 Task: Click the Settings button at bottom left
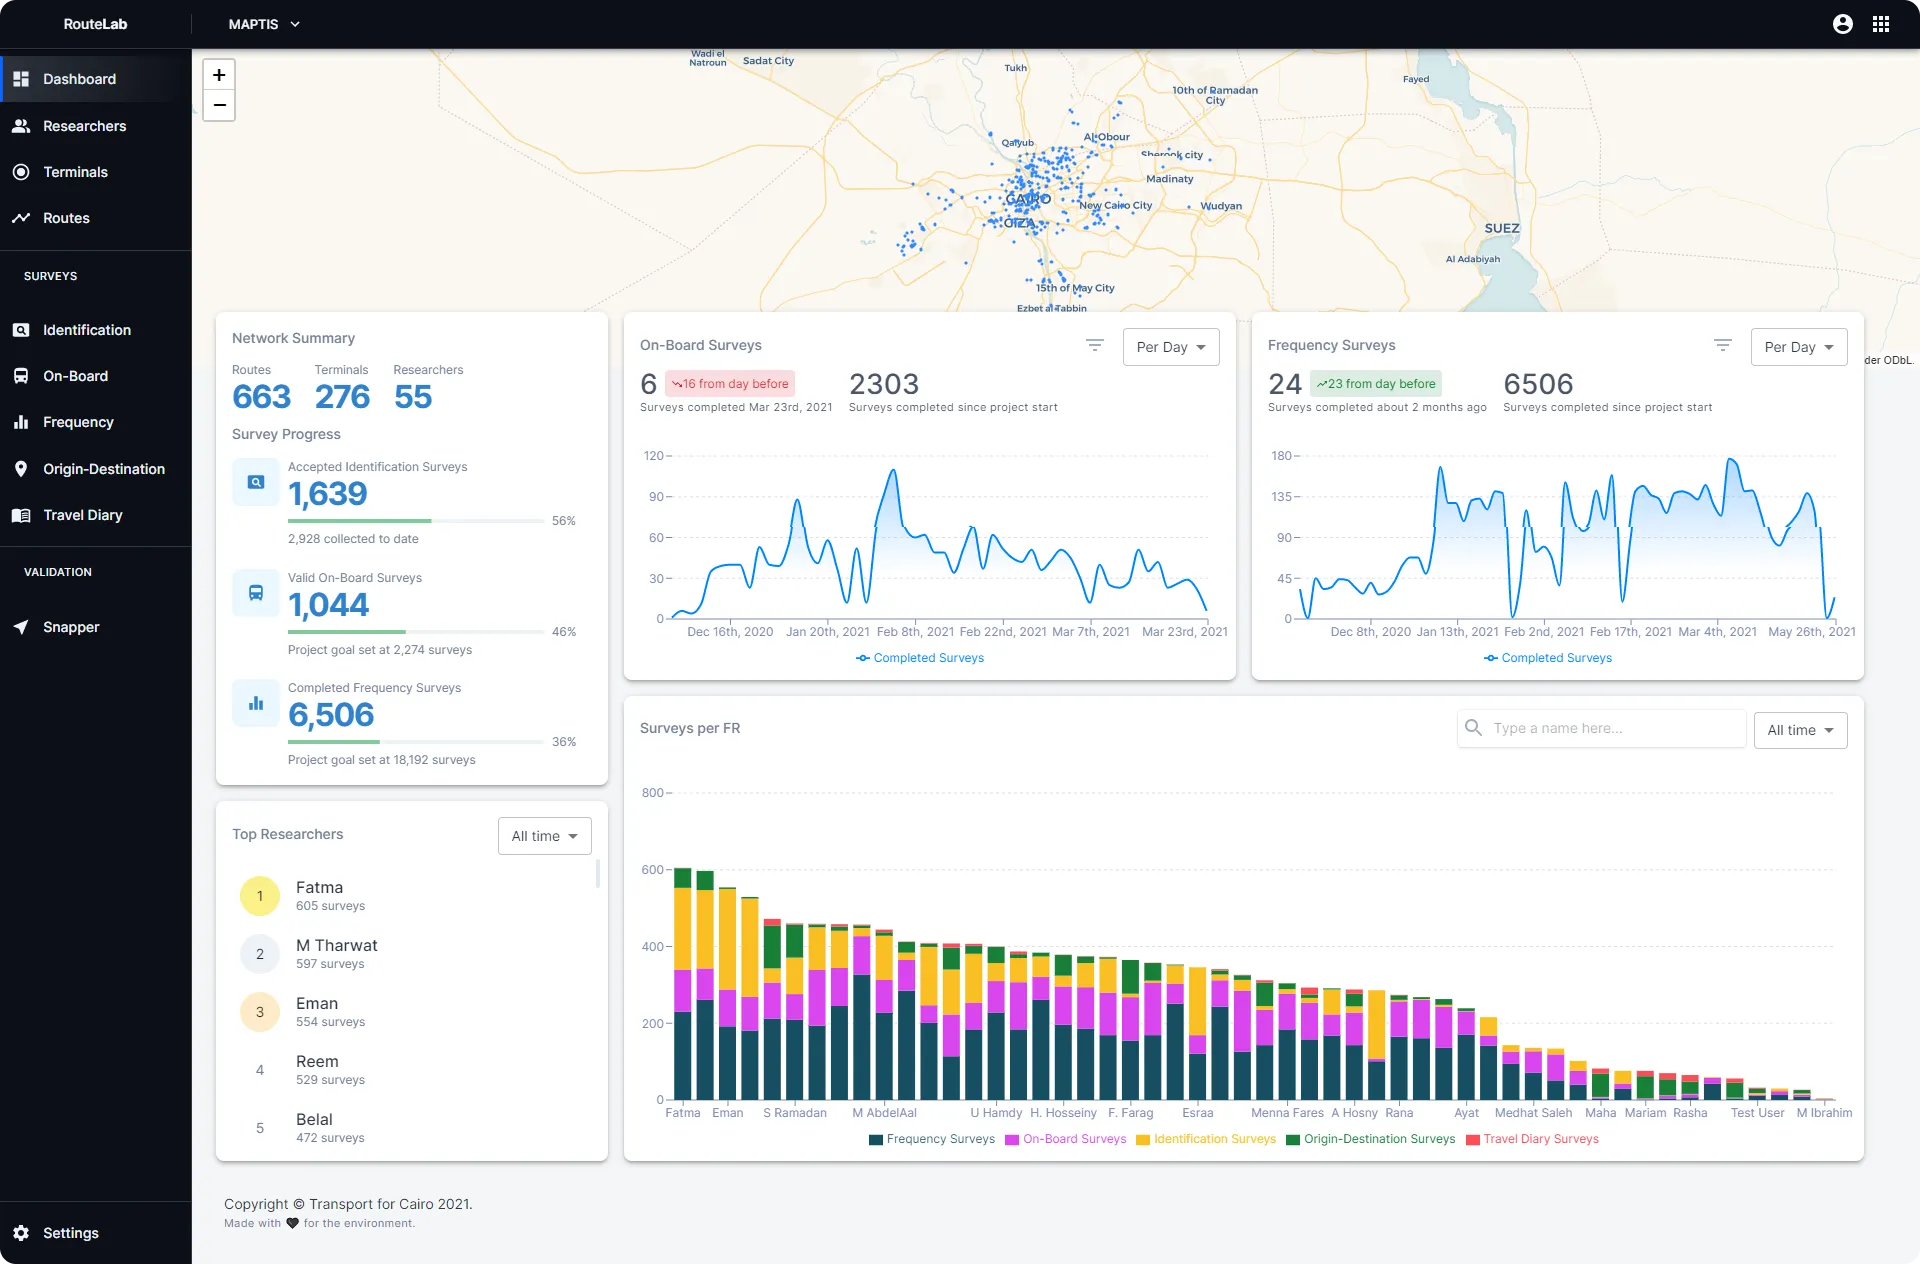coord(71,1233)
